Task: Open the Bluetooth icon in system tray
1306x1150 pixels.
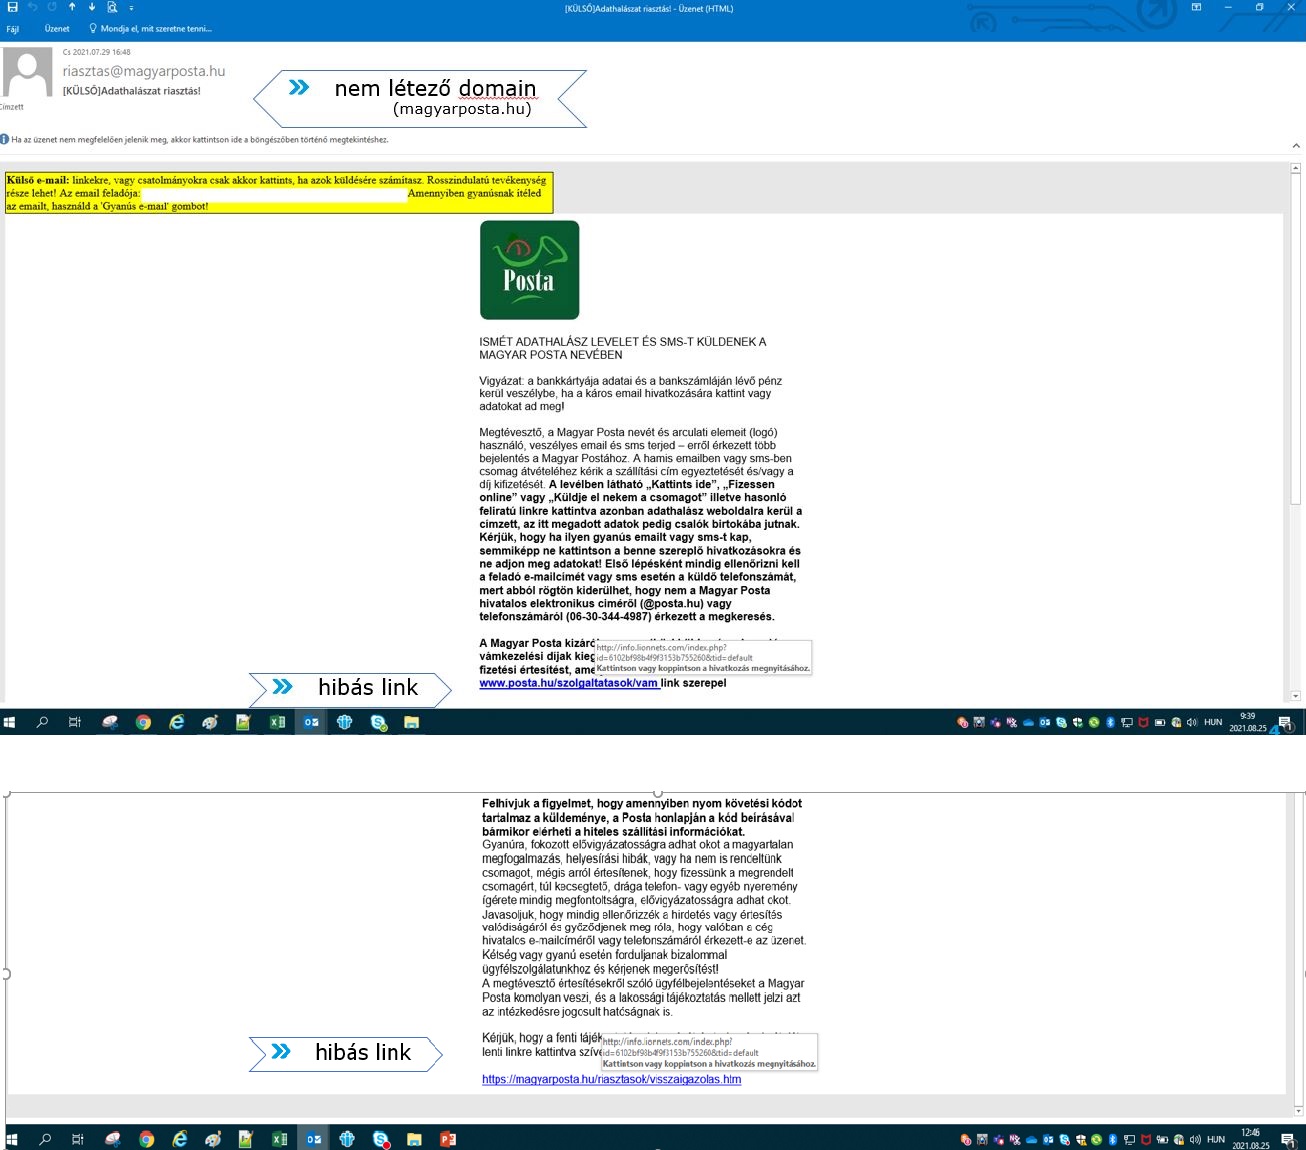Action: 1110,722
